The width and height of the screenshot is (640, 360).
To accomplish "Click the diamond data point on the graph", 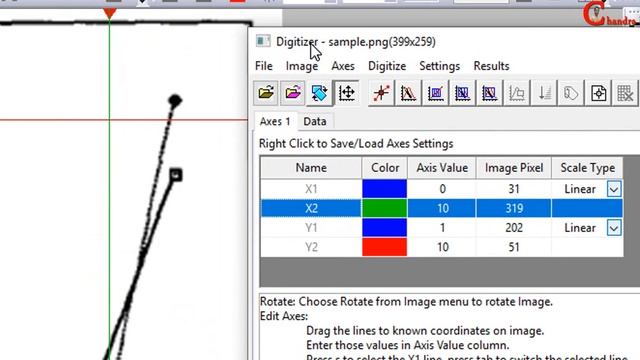I will click(175, 100).
